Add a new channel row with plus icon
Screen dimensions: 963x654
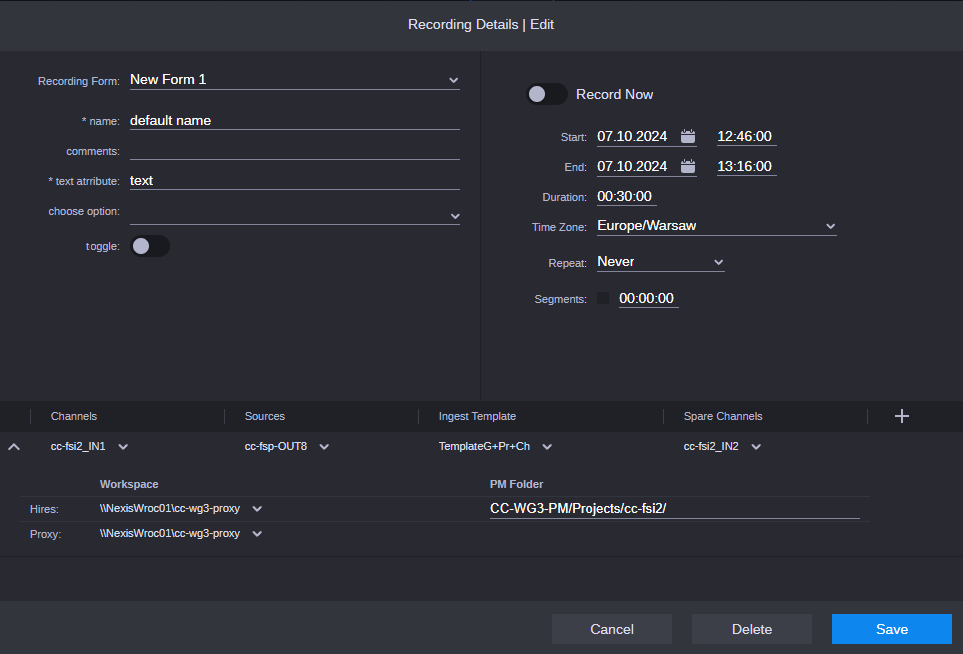coord(901,416)
